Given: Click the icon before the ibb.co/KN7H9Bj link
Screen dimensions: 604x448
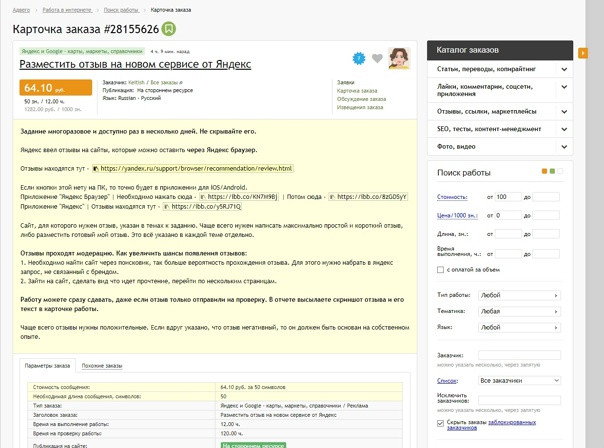Looking at the screenshot, I should [203, 197].
